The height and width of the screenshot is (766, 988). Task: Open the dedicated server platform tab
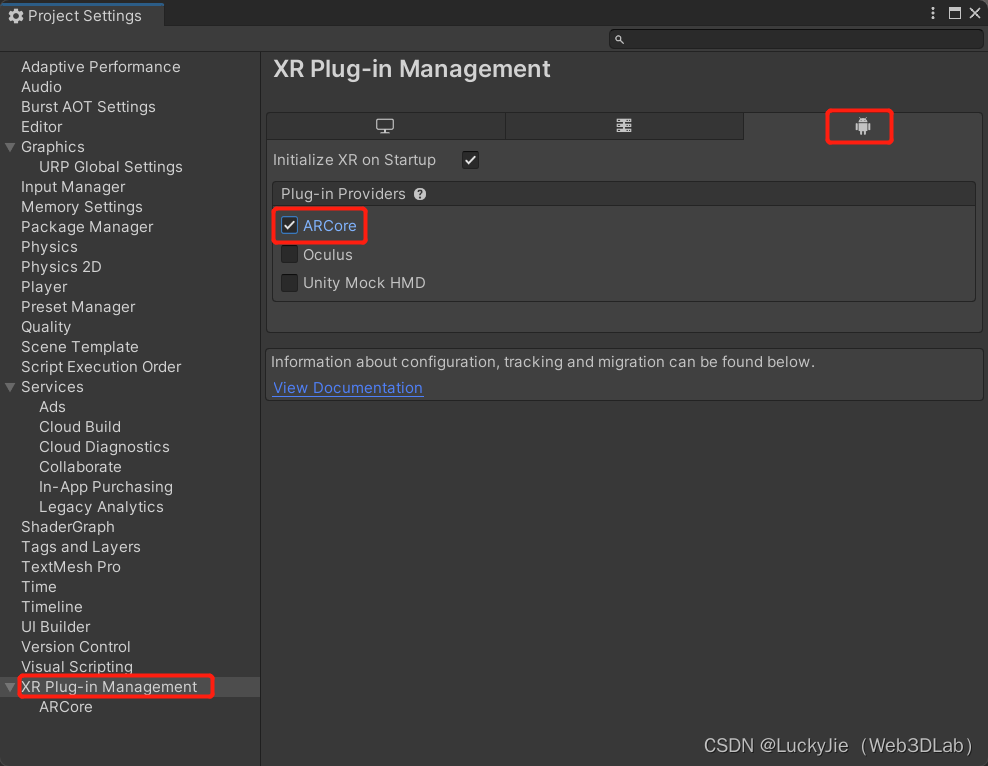coord(624,126)
